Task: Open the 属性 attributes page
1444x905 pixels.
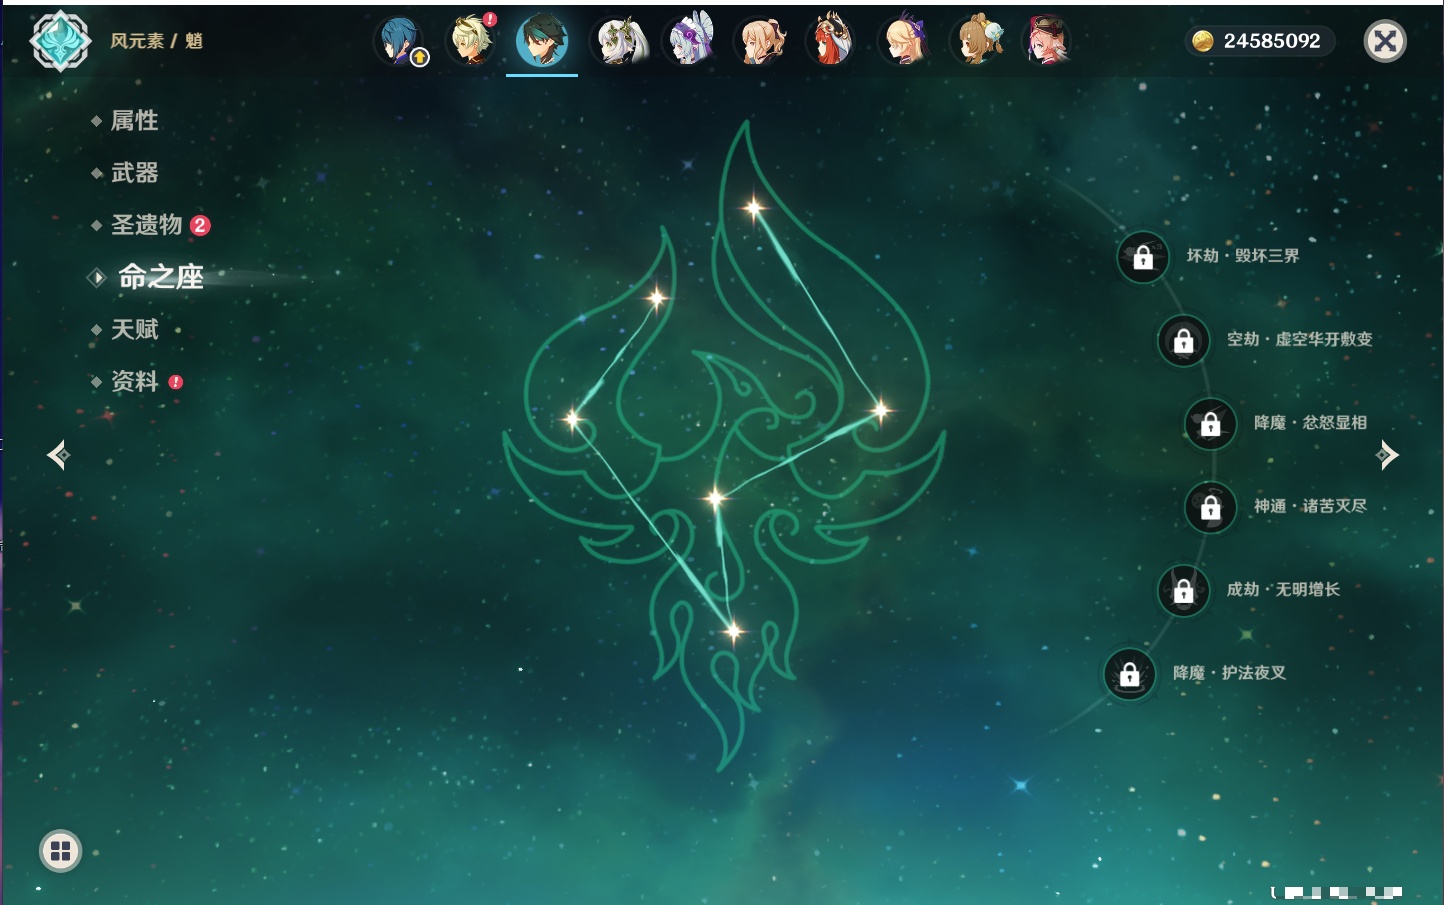Action: point(134,121)
